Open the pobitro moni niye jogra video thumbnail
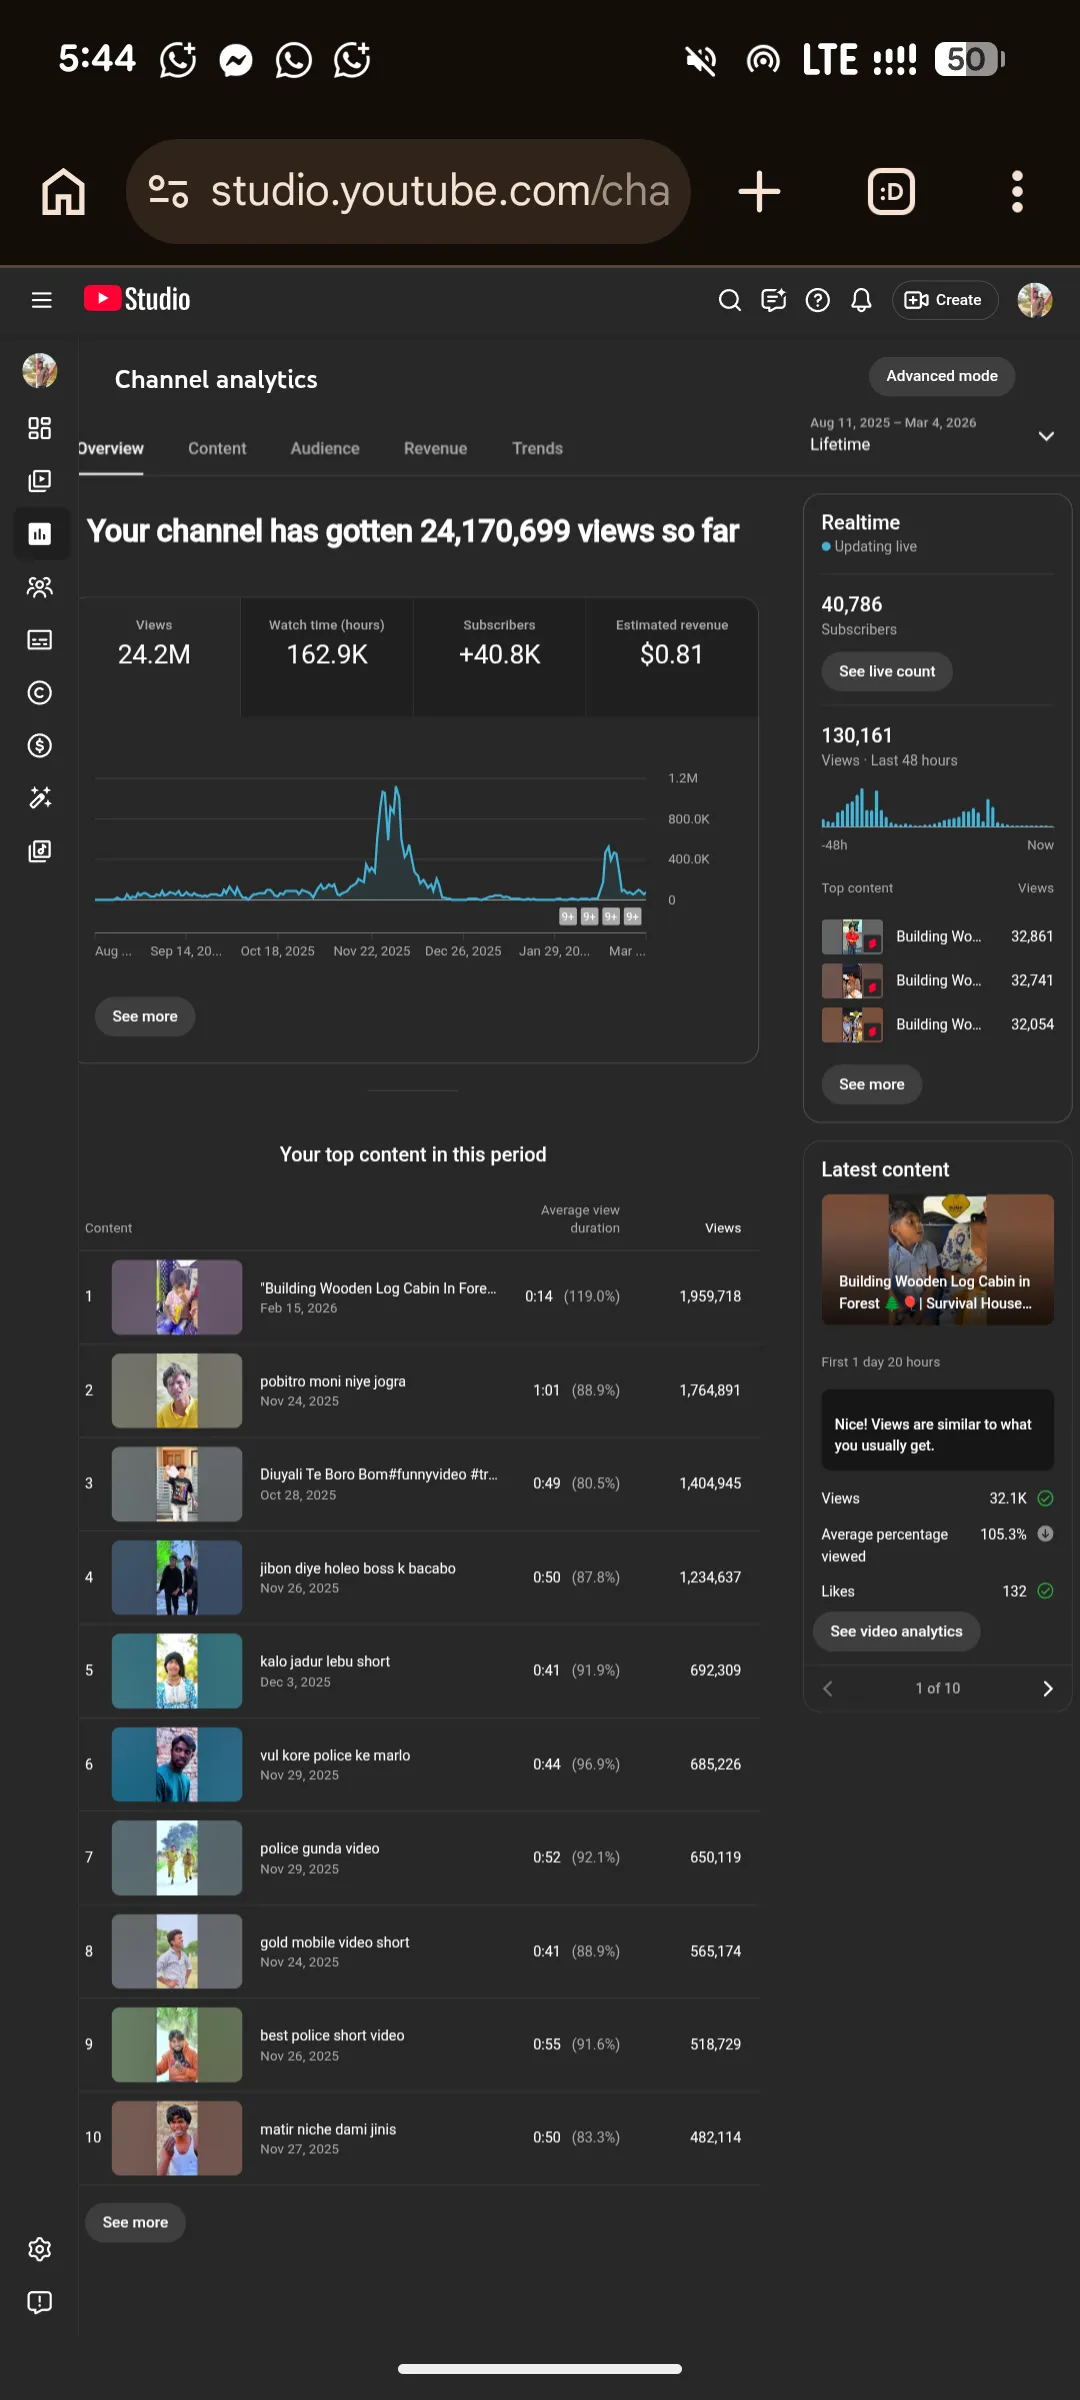Screen dimensions: 1080x2400 pos(177,1390)
